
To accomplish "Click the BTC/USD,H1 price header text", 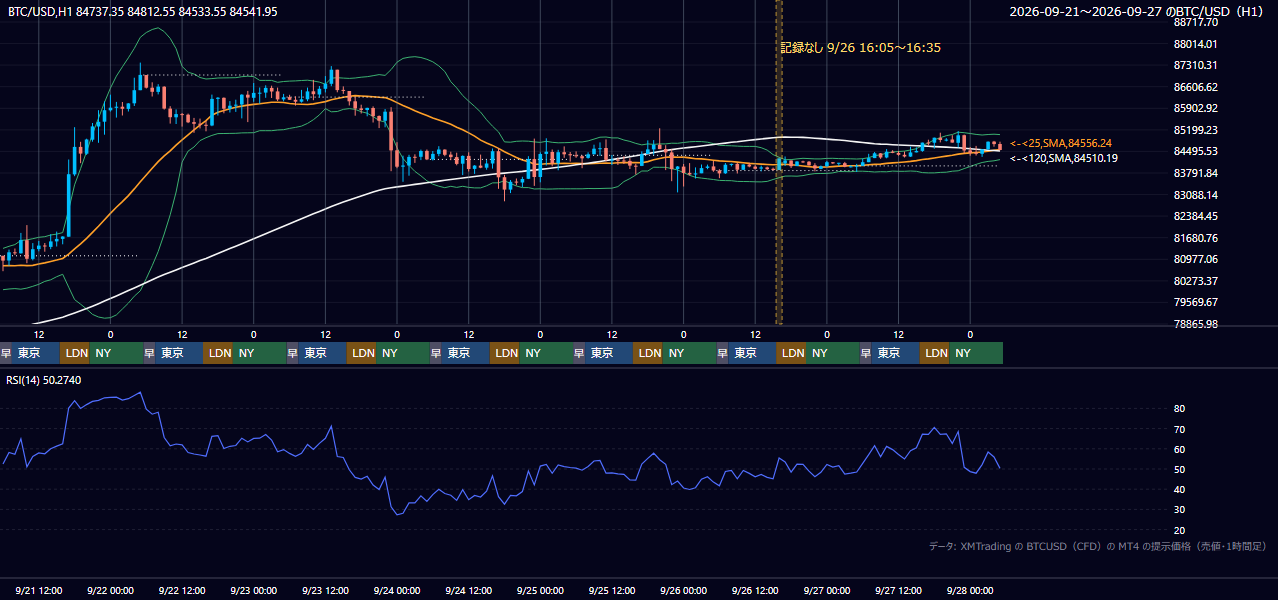I will pyautogui.click(x=143, y=11).
